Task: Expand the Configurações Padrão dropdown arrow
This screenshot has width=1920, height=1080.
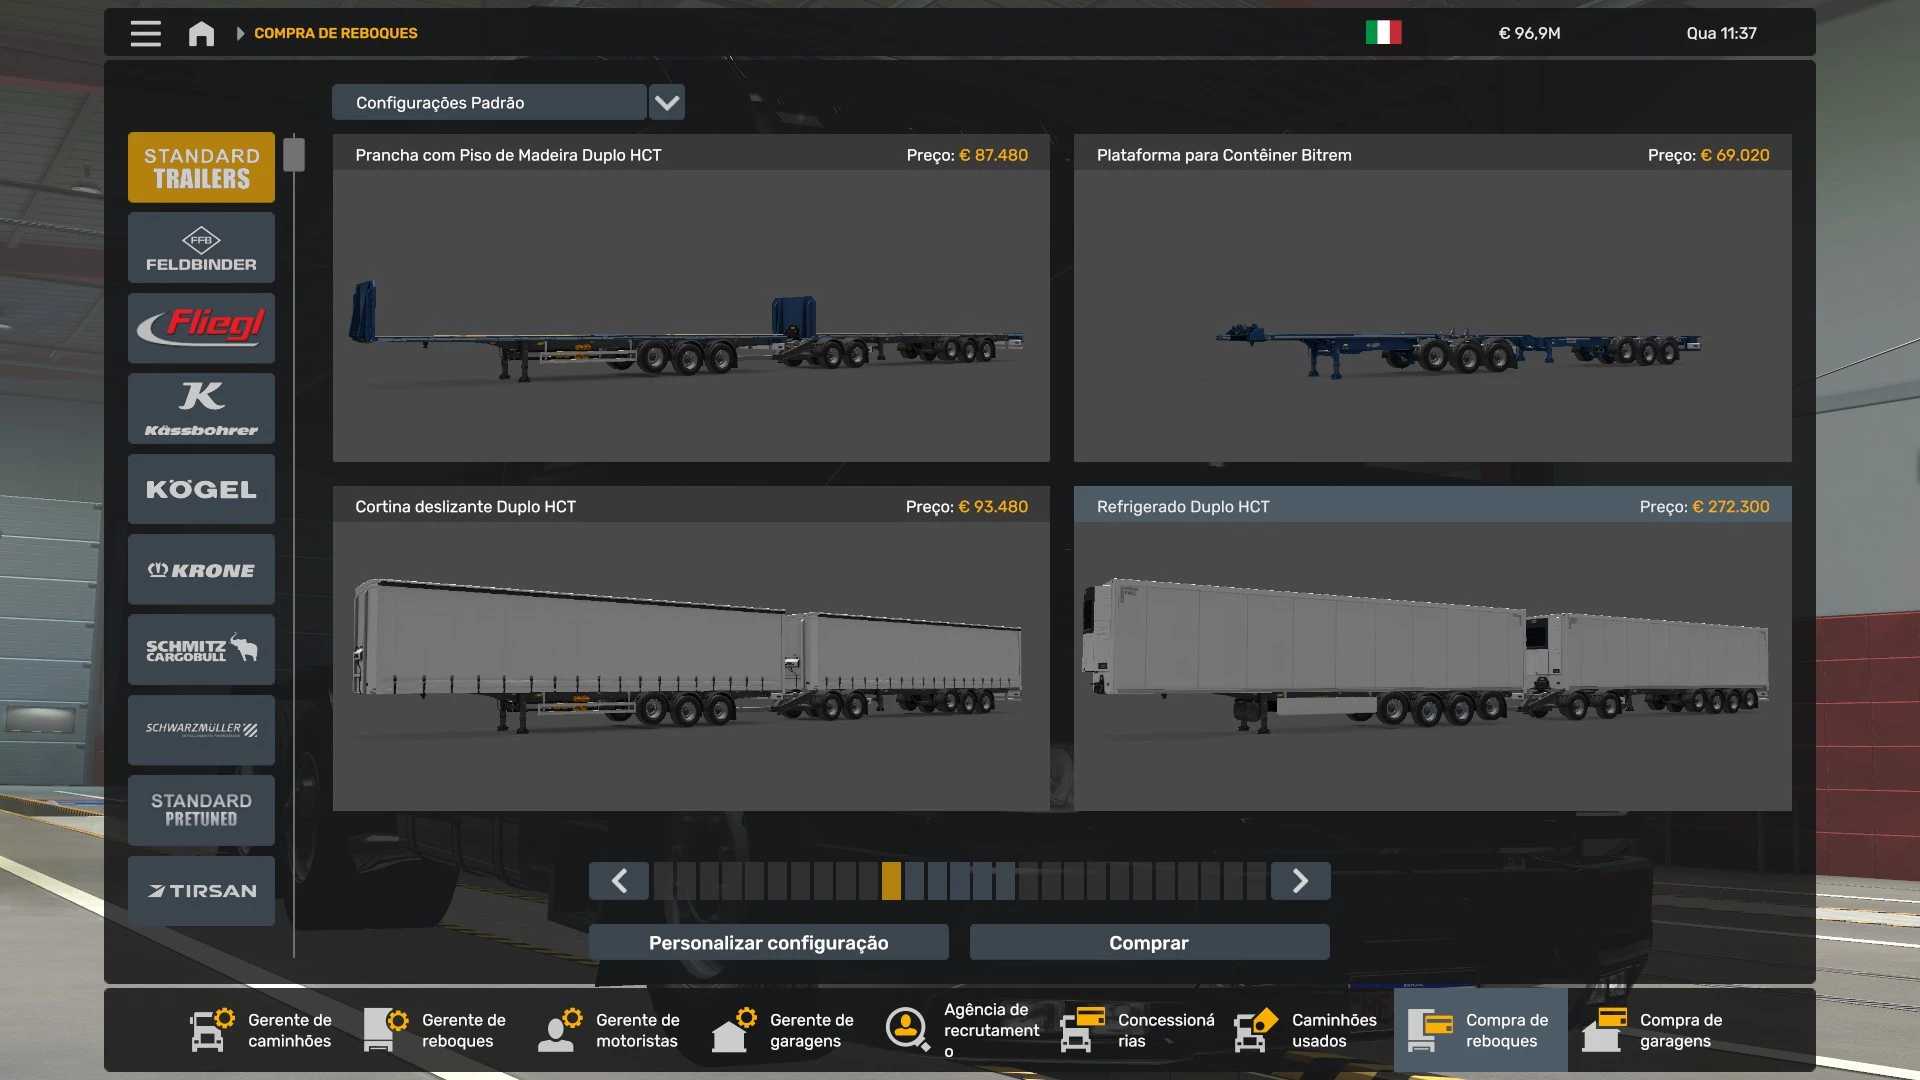Action: point(667,102)
